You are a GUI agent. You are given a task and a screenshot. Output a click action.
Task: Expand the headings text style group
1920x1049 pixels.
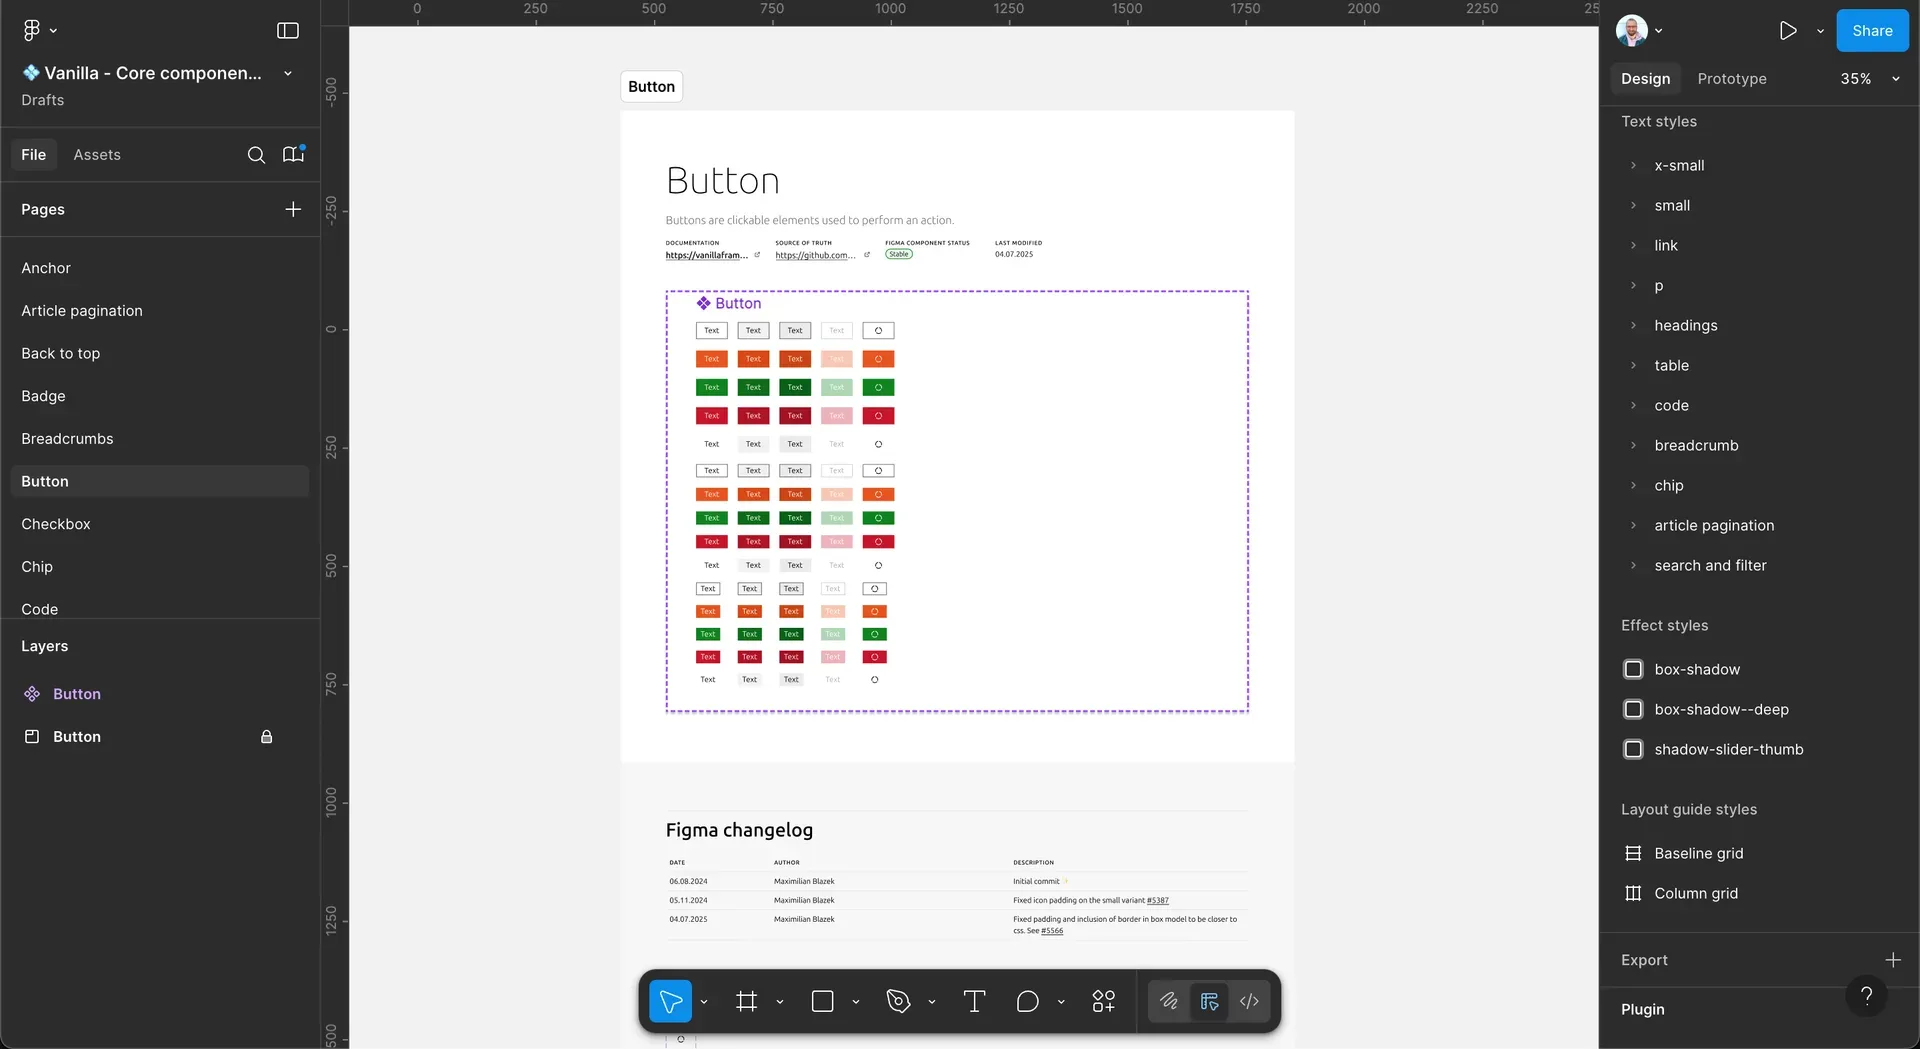[x=1634, y=325]
